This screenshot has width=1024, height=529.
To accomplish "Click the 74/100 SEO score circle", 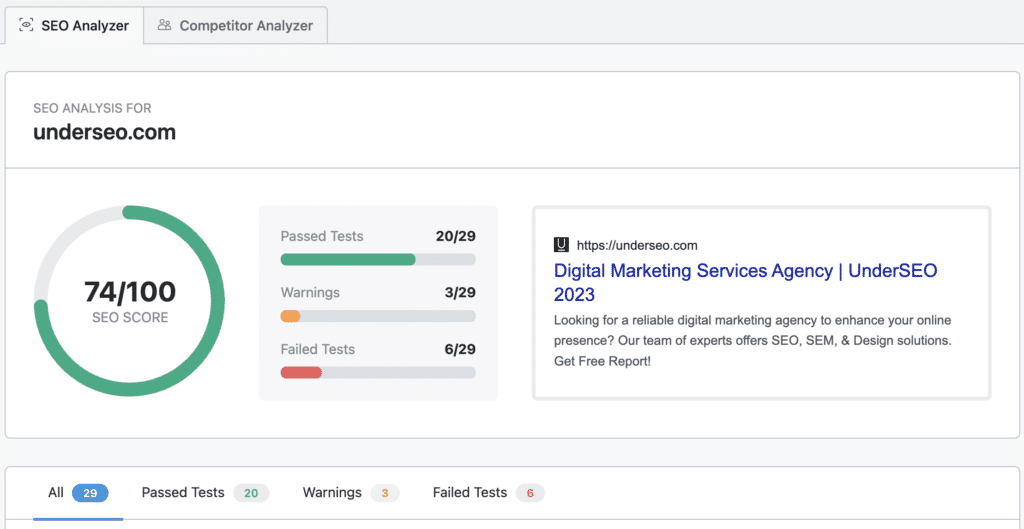I will pos(130,301).
